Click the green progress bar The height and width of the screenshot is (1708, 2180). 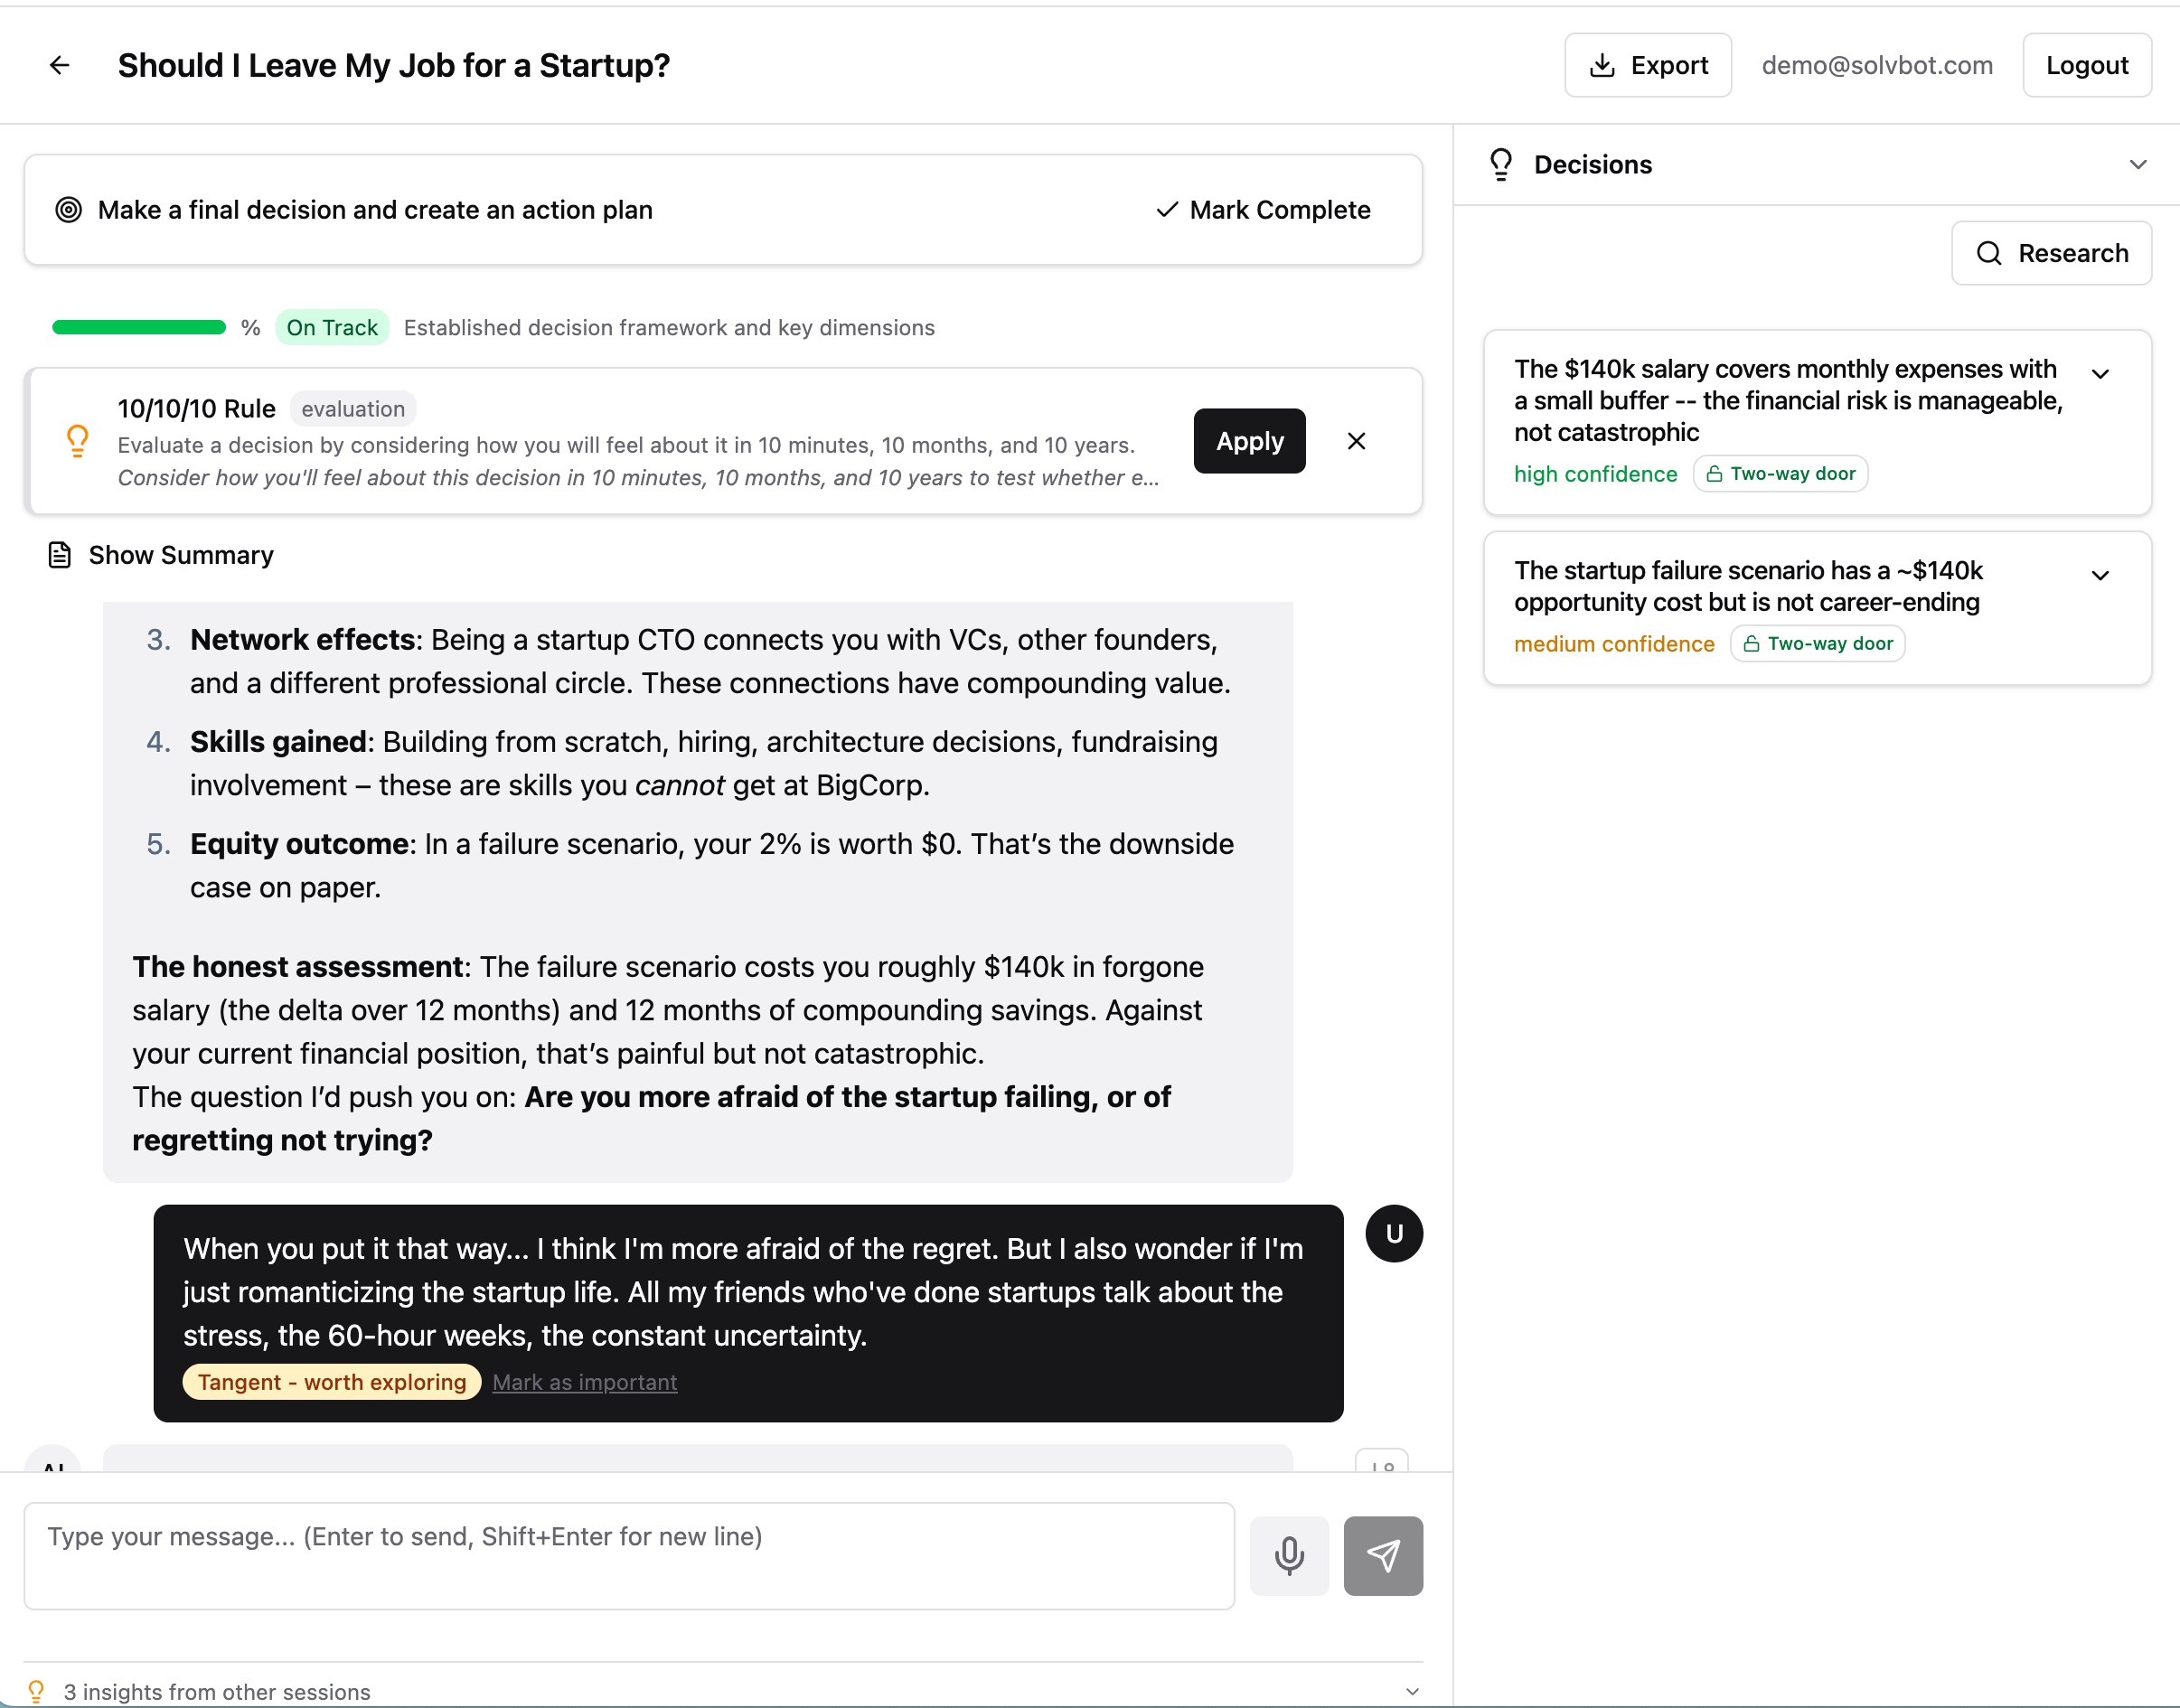[x=139, y=326]
